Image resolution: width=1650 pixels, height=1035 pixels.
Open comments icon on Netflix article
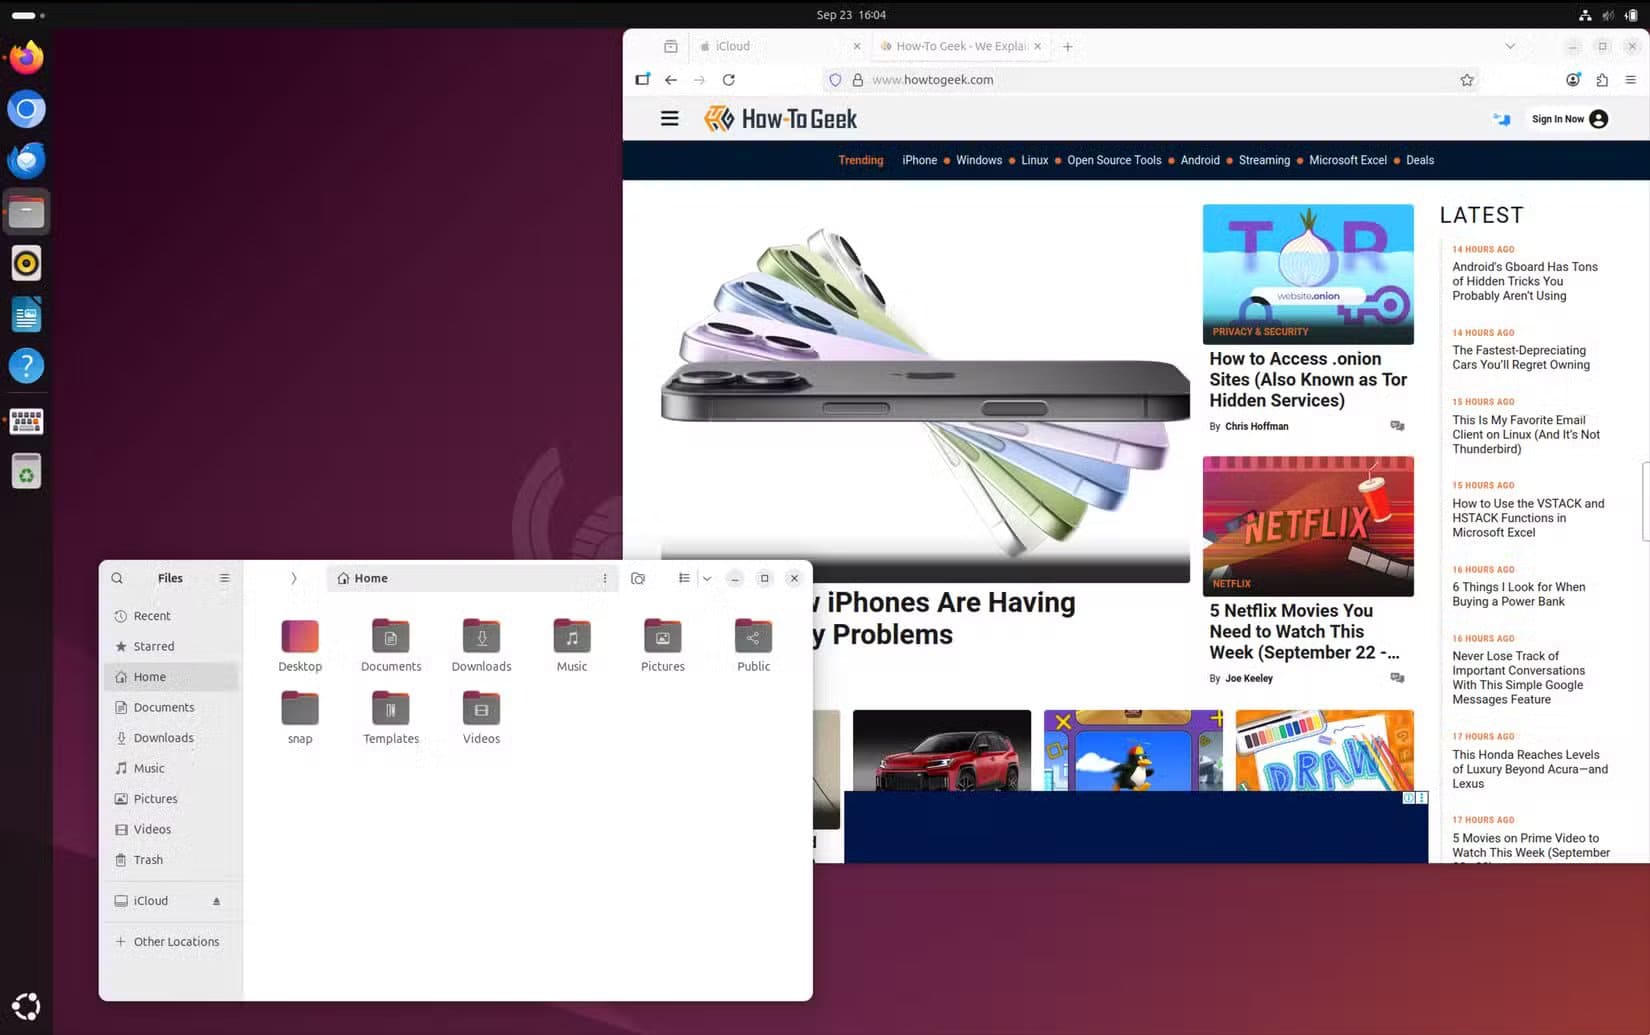1397,678
